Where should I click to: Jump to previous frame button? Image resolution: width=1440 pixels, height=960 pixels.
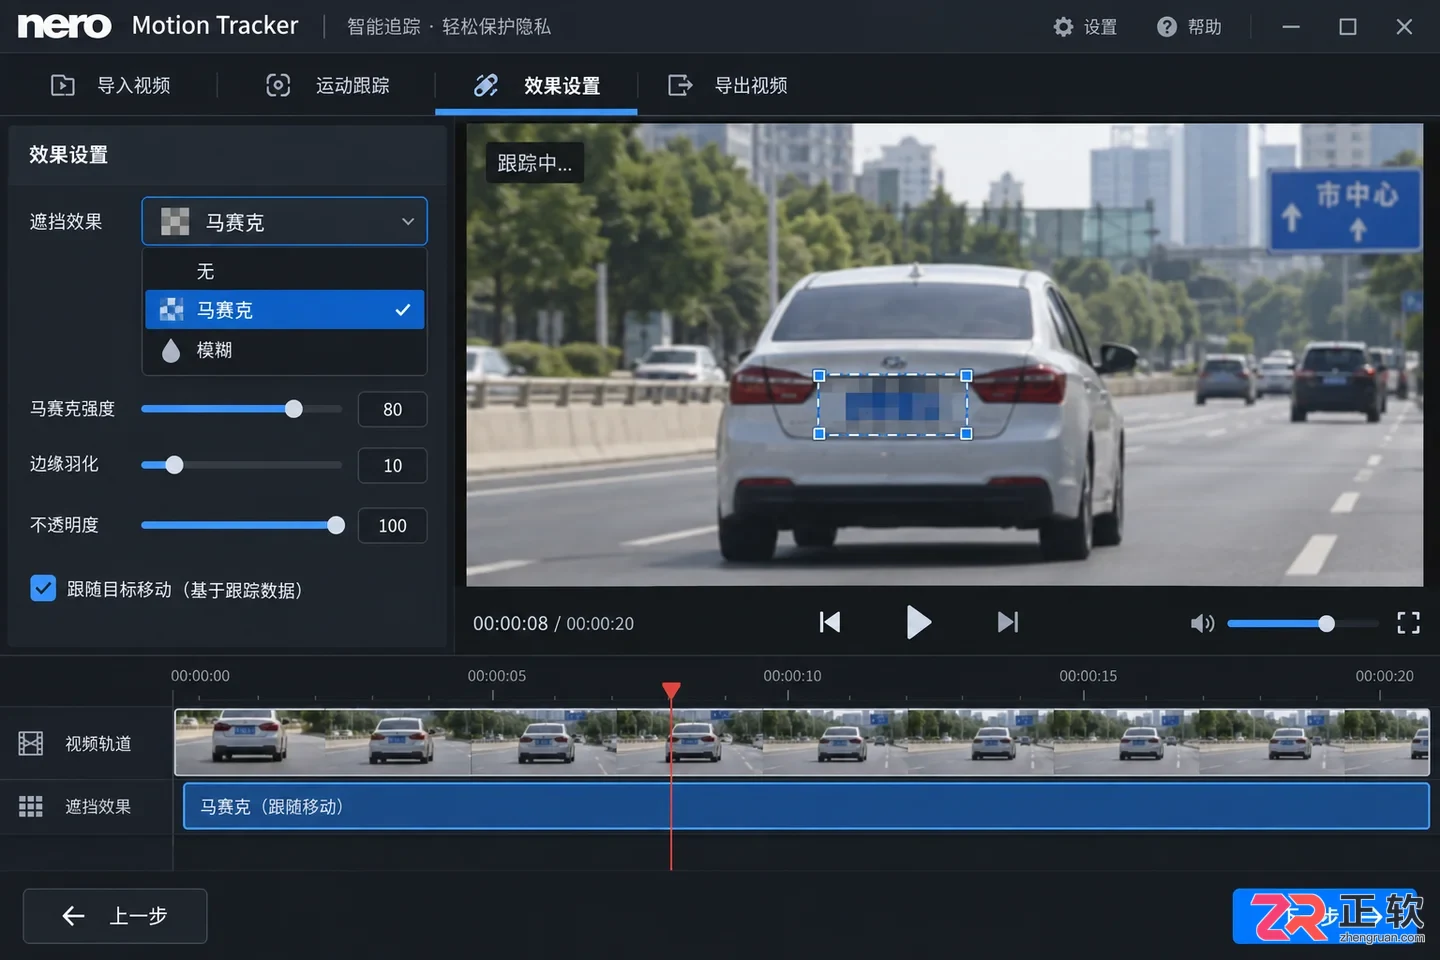[830, 622]
